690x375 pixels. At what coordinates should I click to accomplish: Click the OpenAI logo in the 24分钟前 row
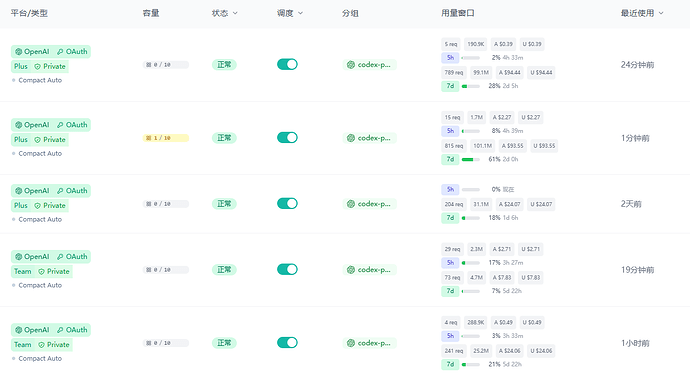[x=18, y=51]
